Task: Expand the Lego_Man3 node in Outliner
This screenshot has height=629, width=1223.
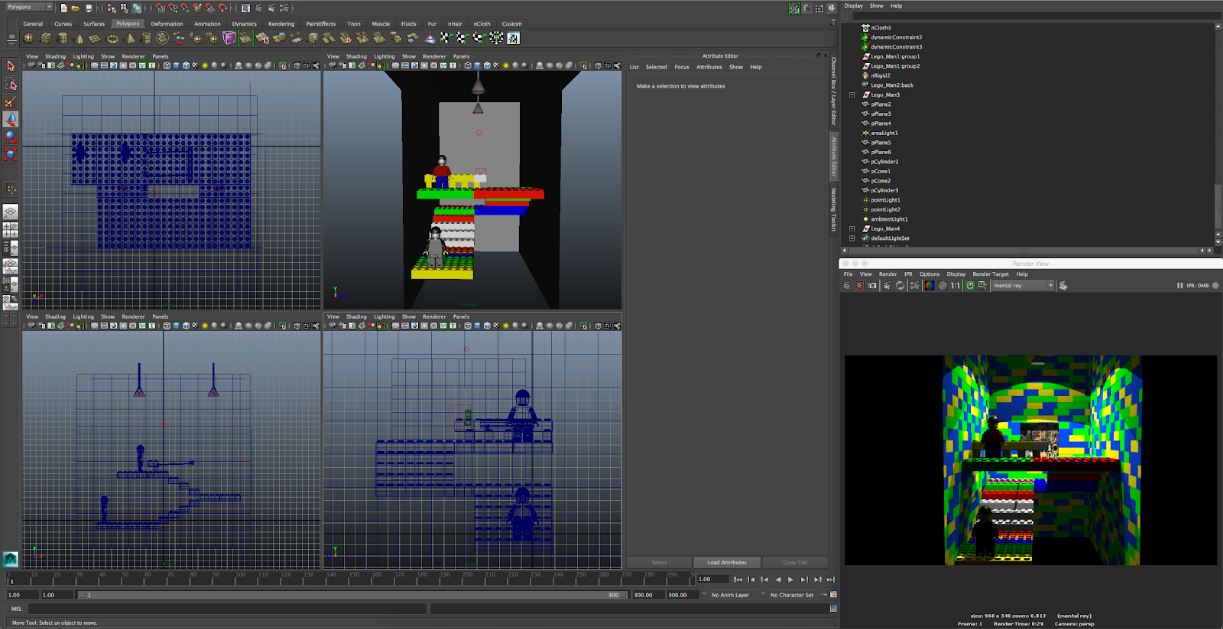Action: pyautogui.click(x=852, y=95)
